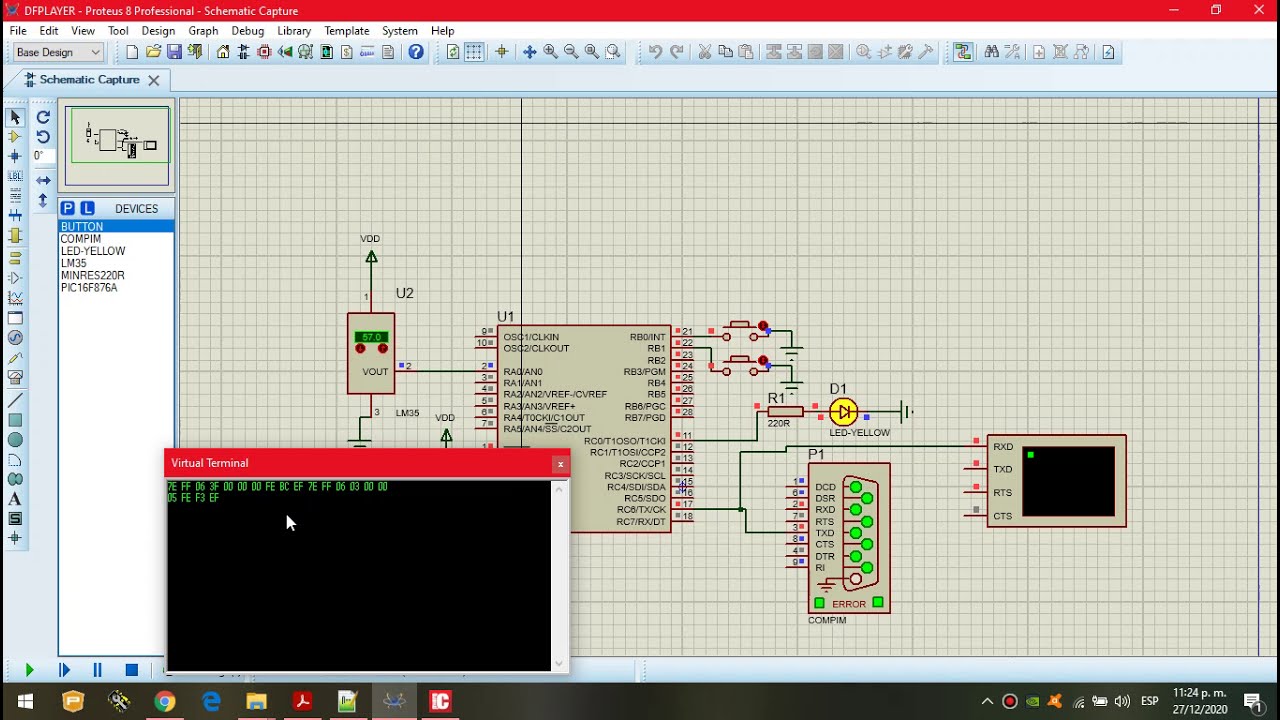The width and height of the screenshot is (1280, 720).
Task: Click the Open Project folder icon
Action: click(153, 52)
